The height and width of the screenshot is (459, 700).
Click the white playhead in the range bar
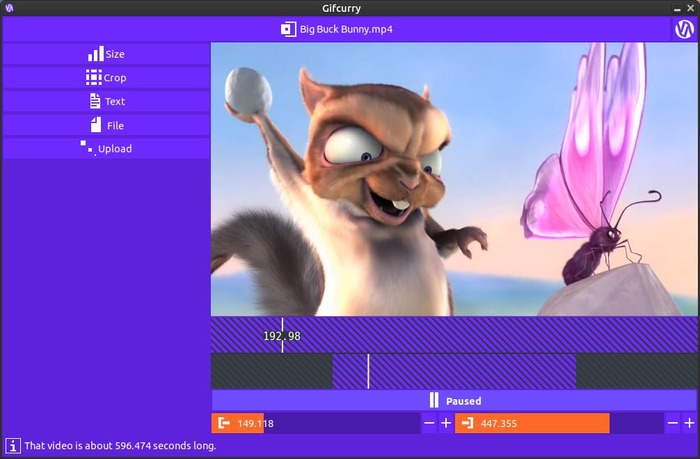pyautogui.click(x=368, y=371)
